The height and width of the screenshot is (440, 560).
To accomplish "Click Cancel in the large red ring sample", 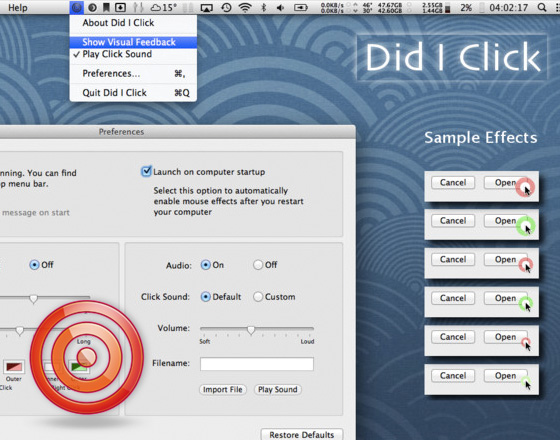I will pyautogui.click(x=453, y=182).
